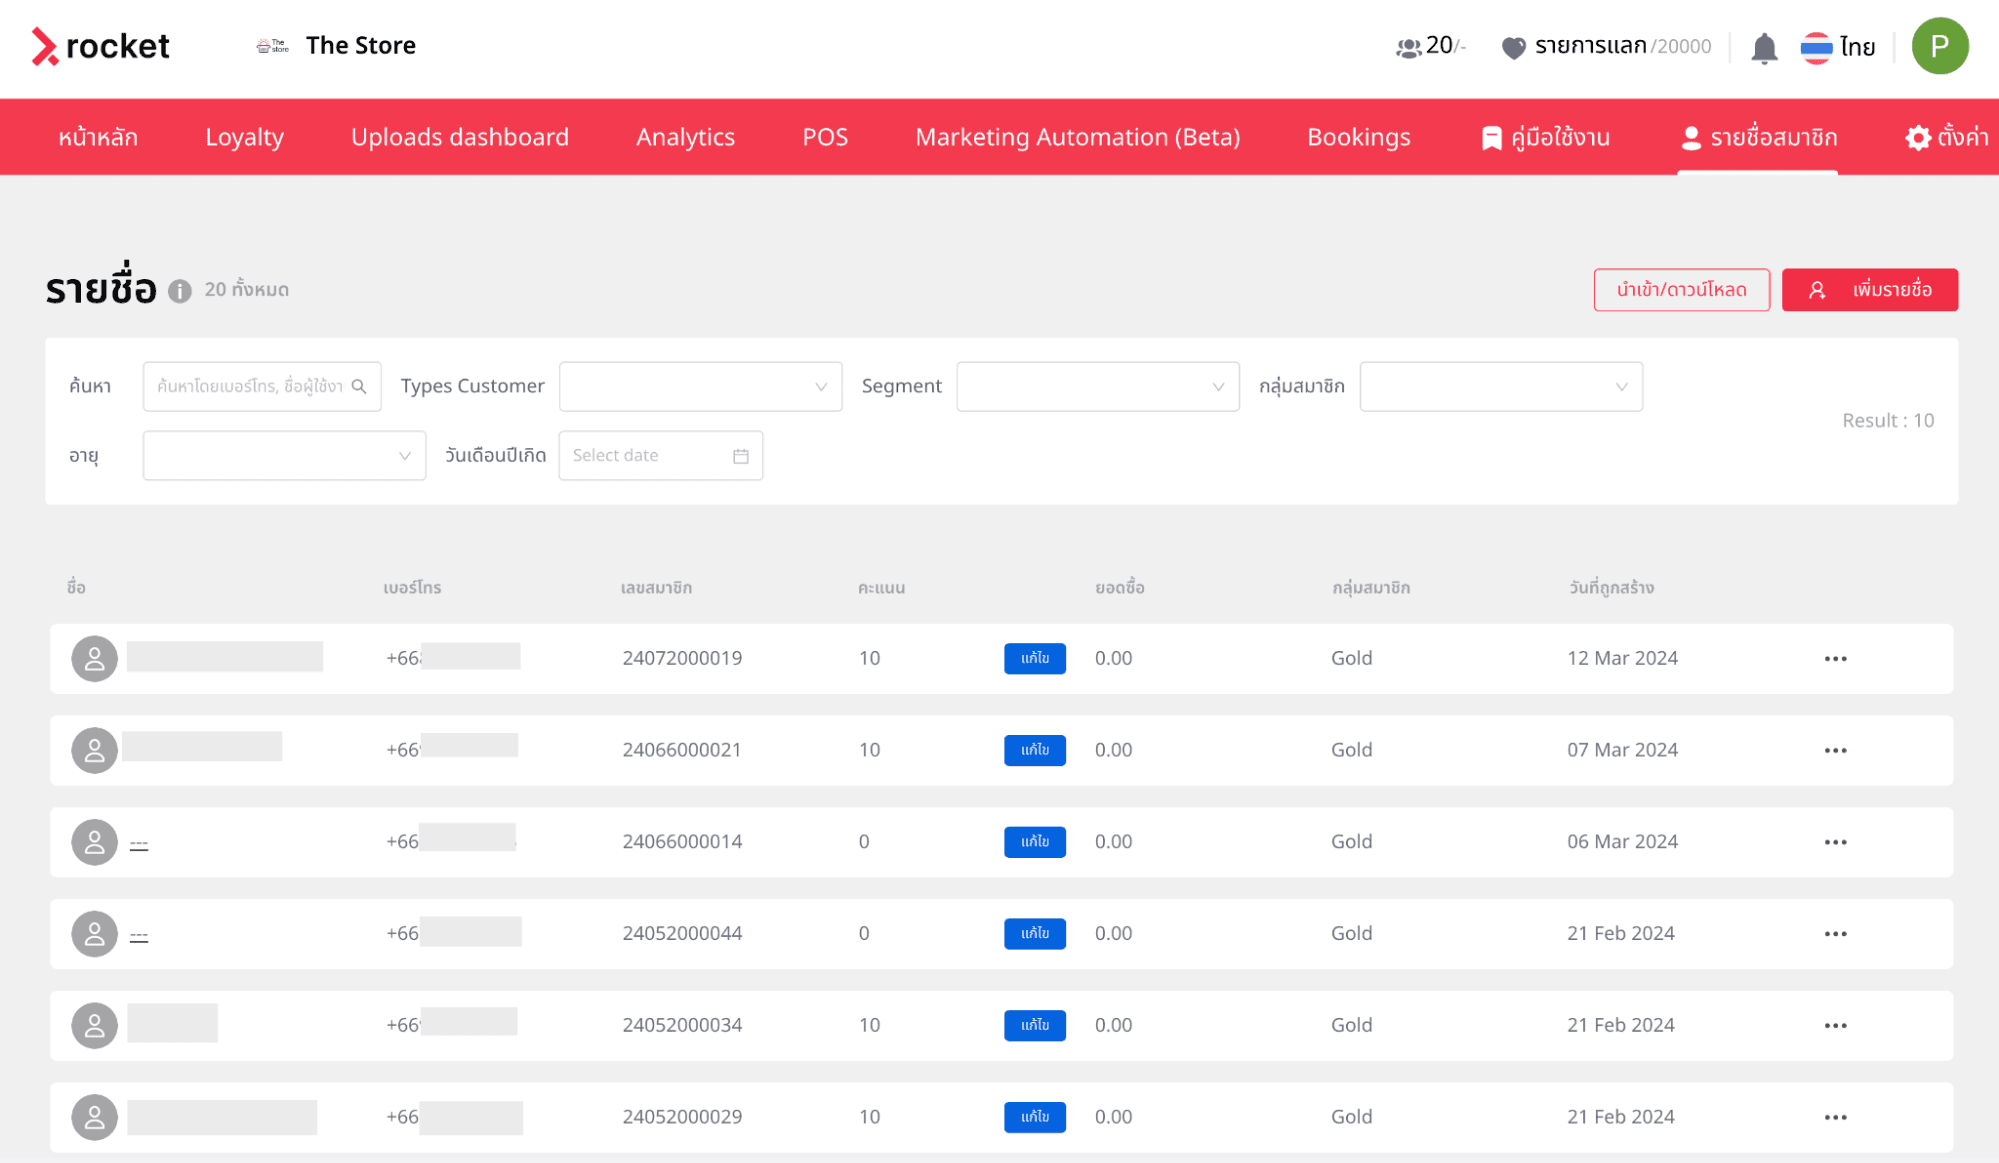Click the นำเข้า/ดาวน์โหลด import button
The image size is (1999, 1163).
coord(1681,290)
